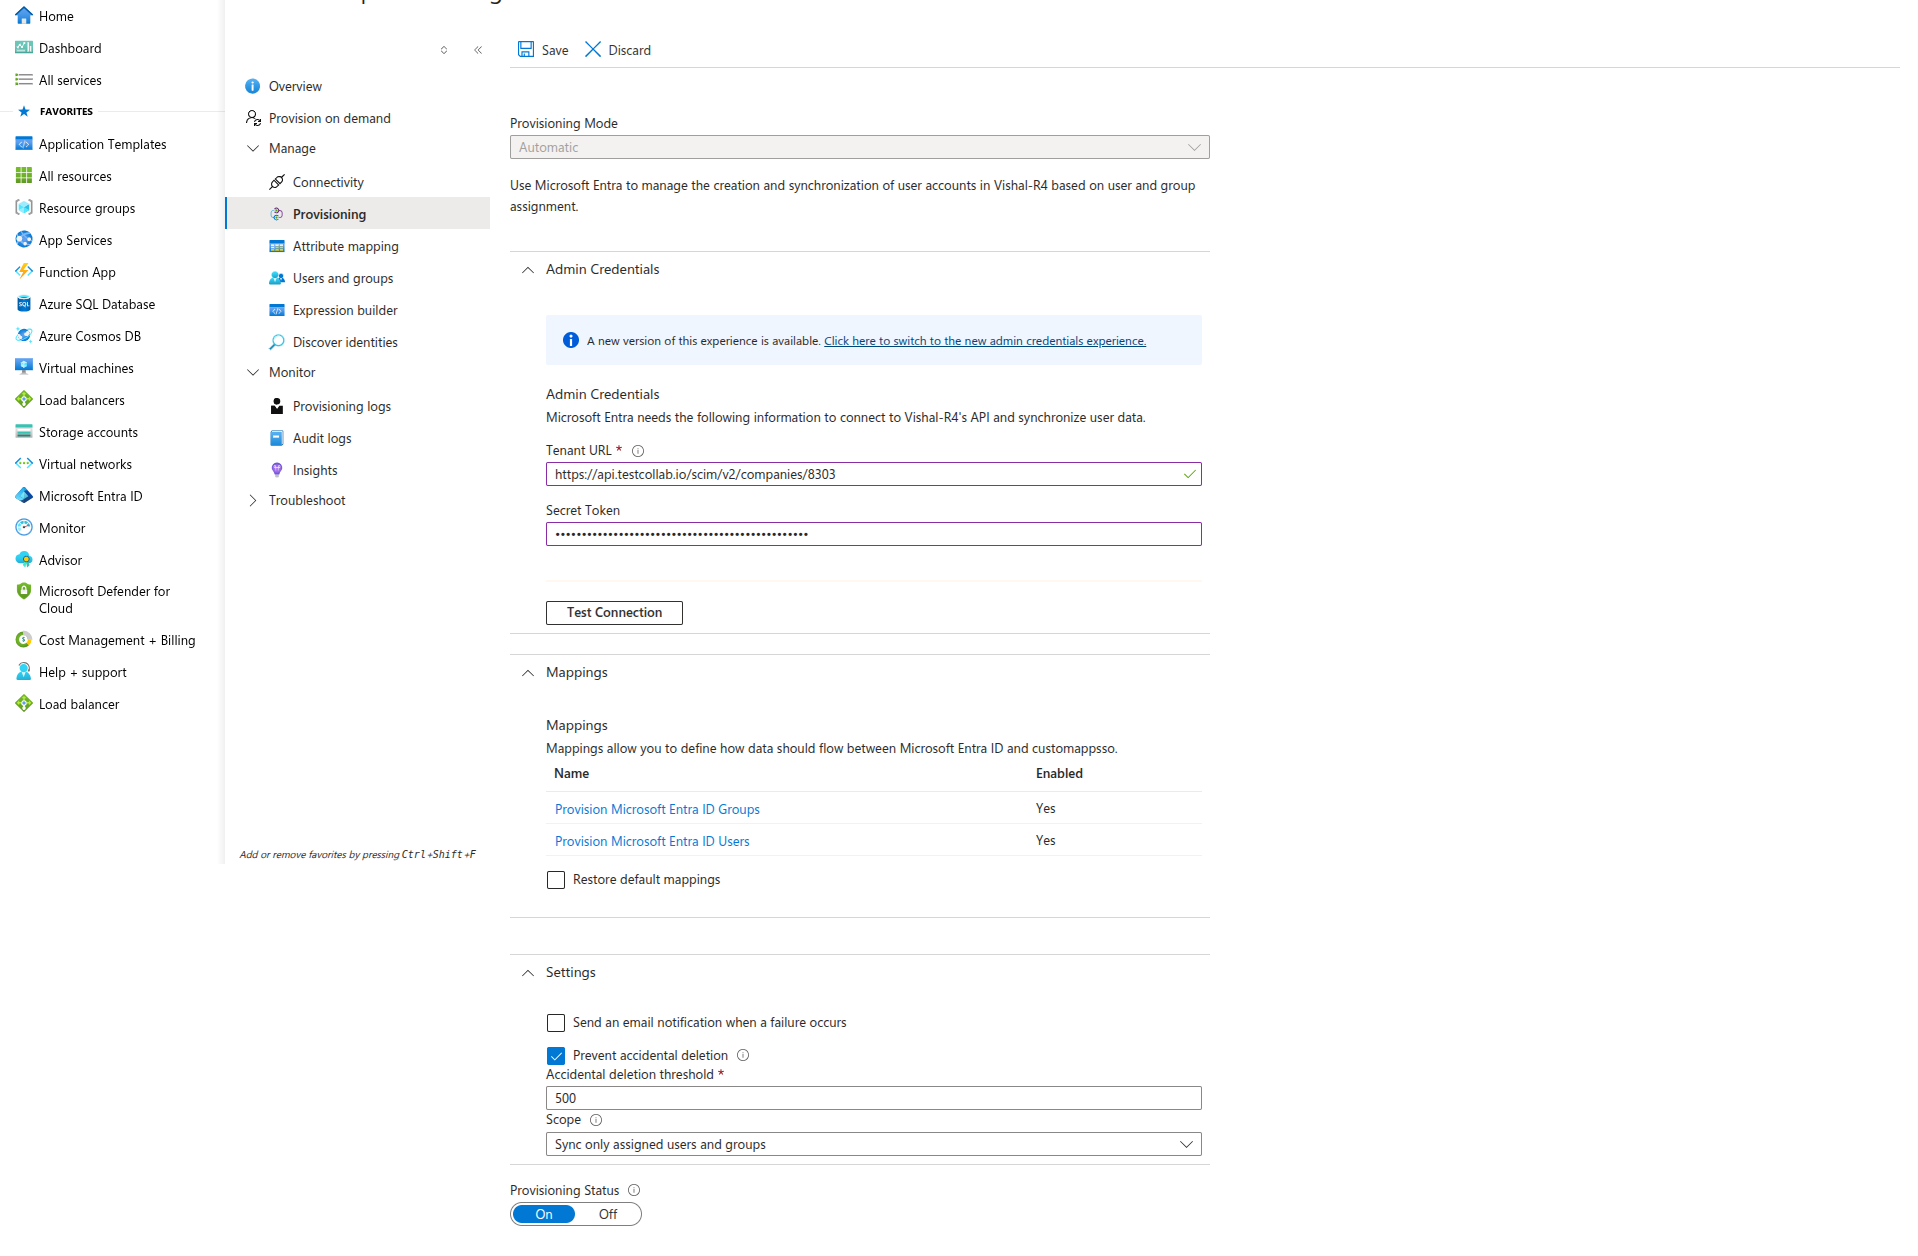1918x1256 pixels.
Task: Check Restore default mappings
Action: 556,880
